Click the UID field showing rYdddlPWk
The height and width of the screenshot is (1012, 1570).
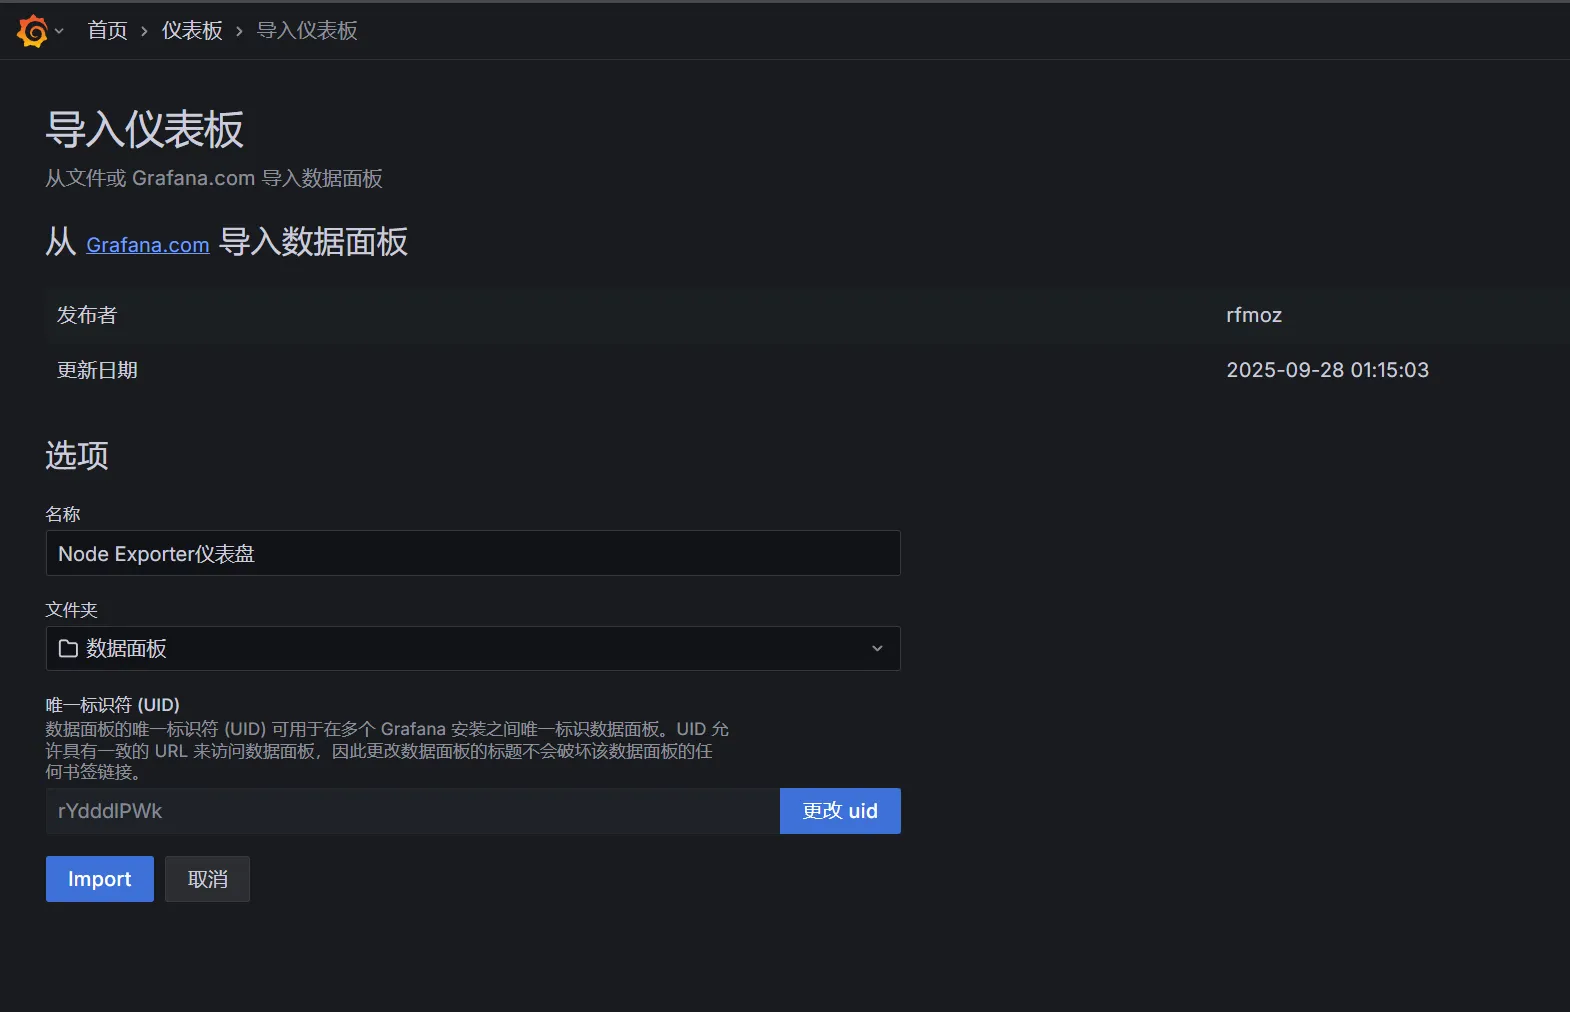411,811
